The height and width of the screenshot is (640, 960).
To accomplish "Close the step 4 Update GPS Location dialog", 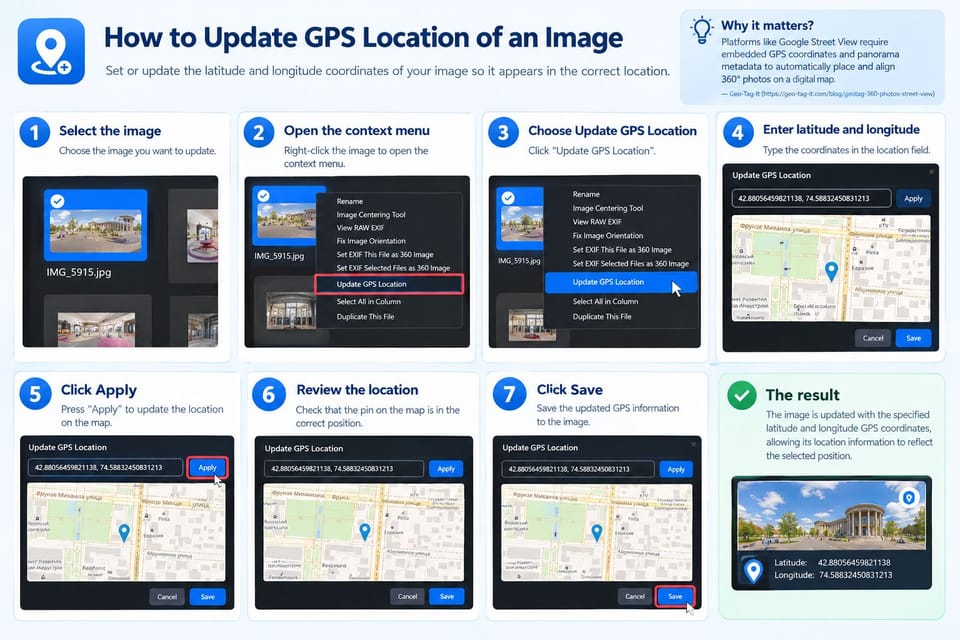I will point(931,172).
